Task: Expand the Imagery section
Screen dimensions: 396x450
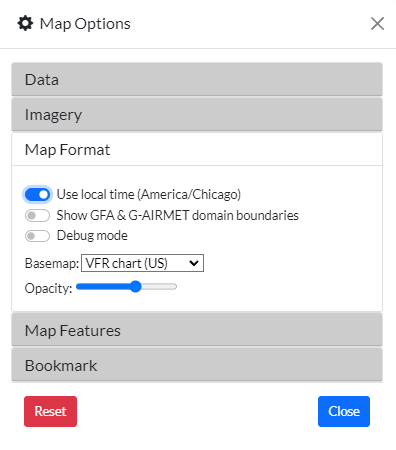Action: (x=197, y=115)
